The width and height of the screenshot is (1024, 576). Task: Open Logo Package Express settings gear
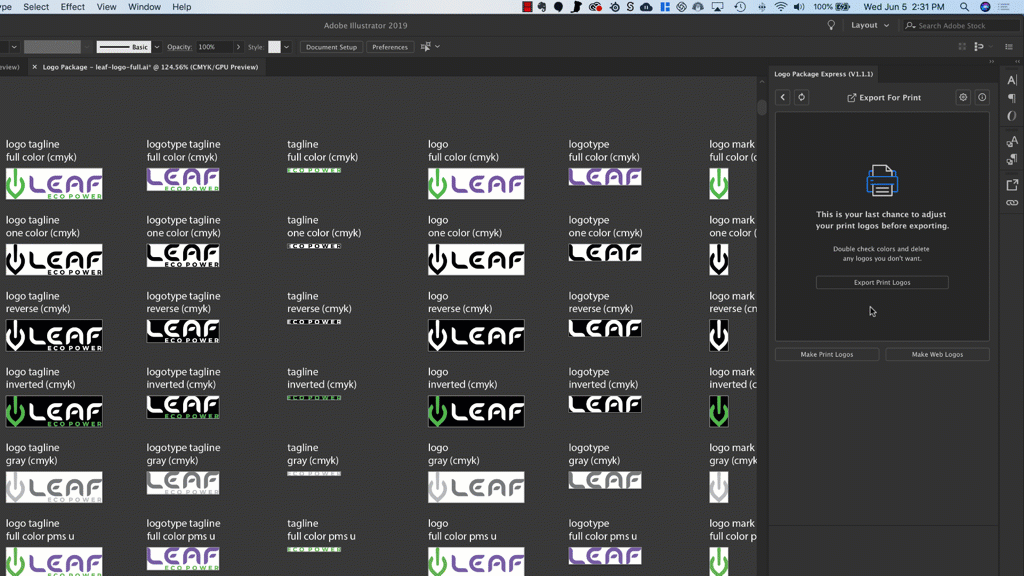pyautogui.click(x=963, y=97)
